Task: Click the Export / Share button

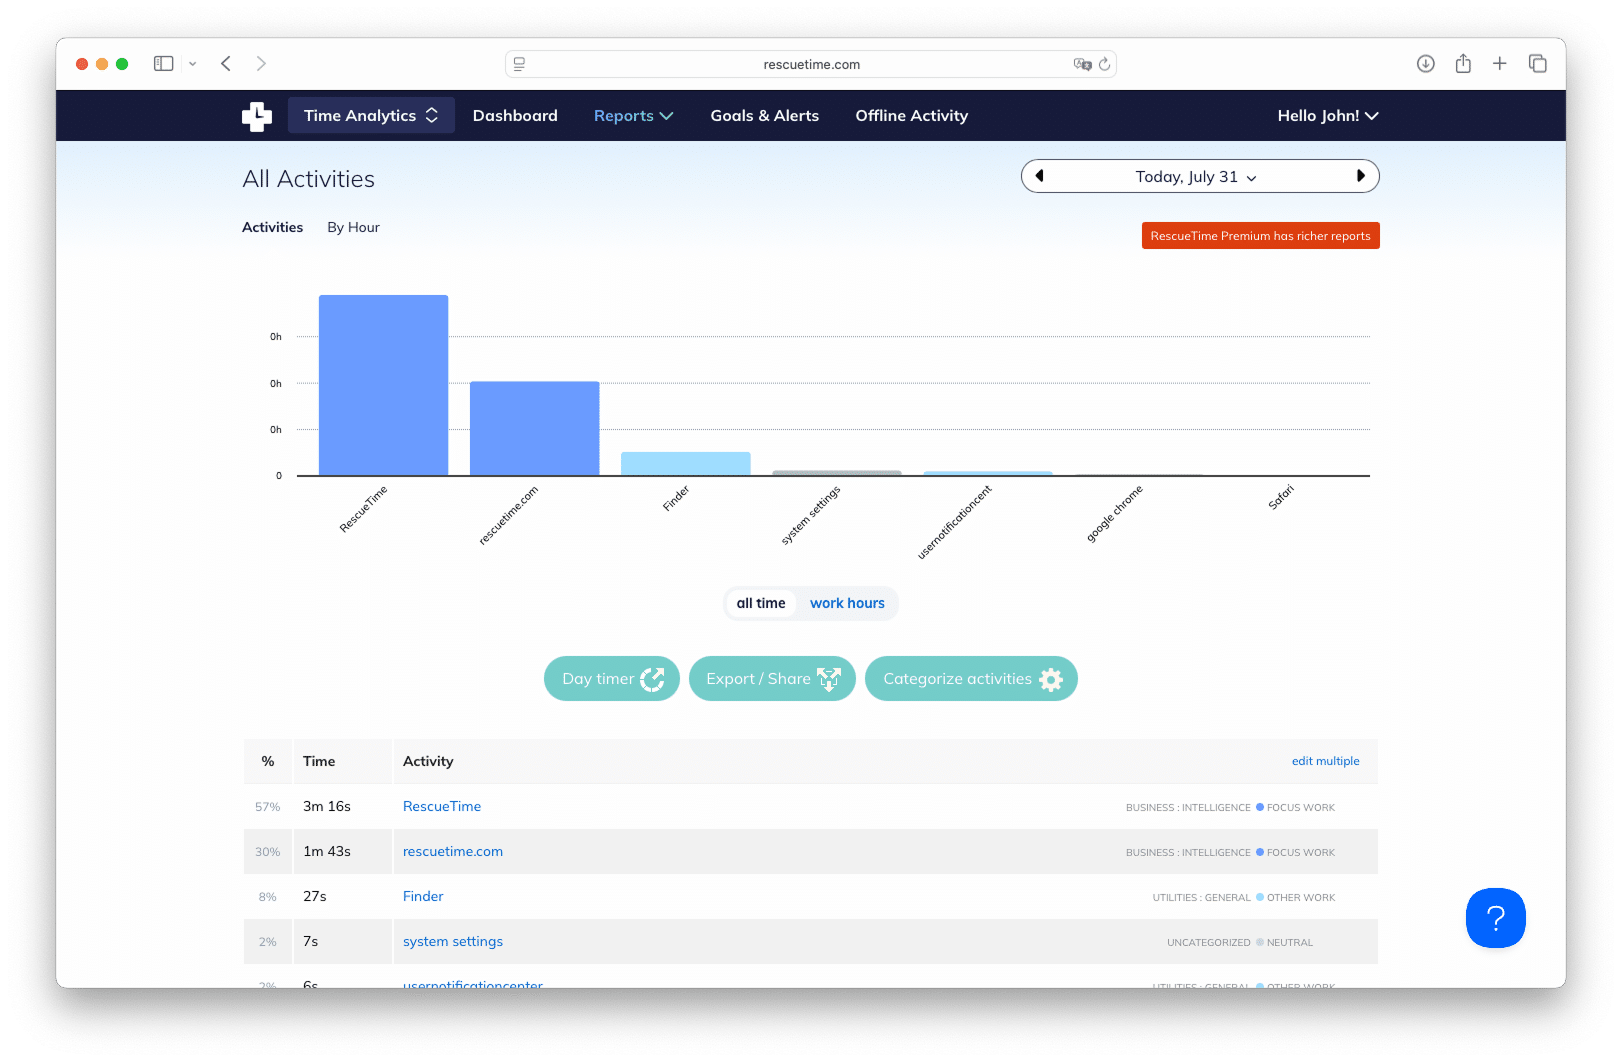Action: [772, 679]
